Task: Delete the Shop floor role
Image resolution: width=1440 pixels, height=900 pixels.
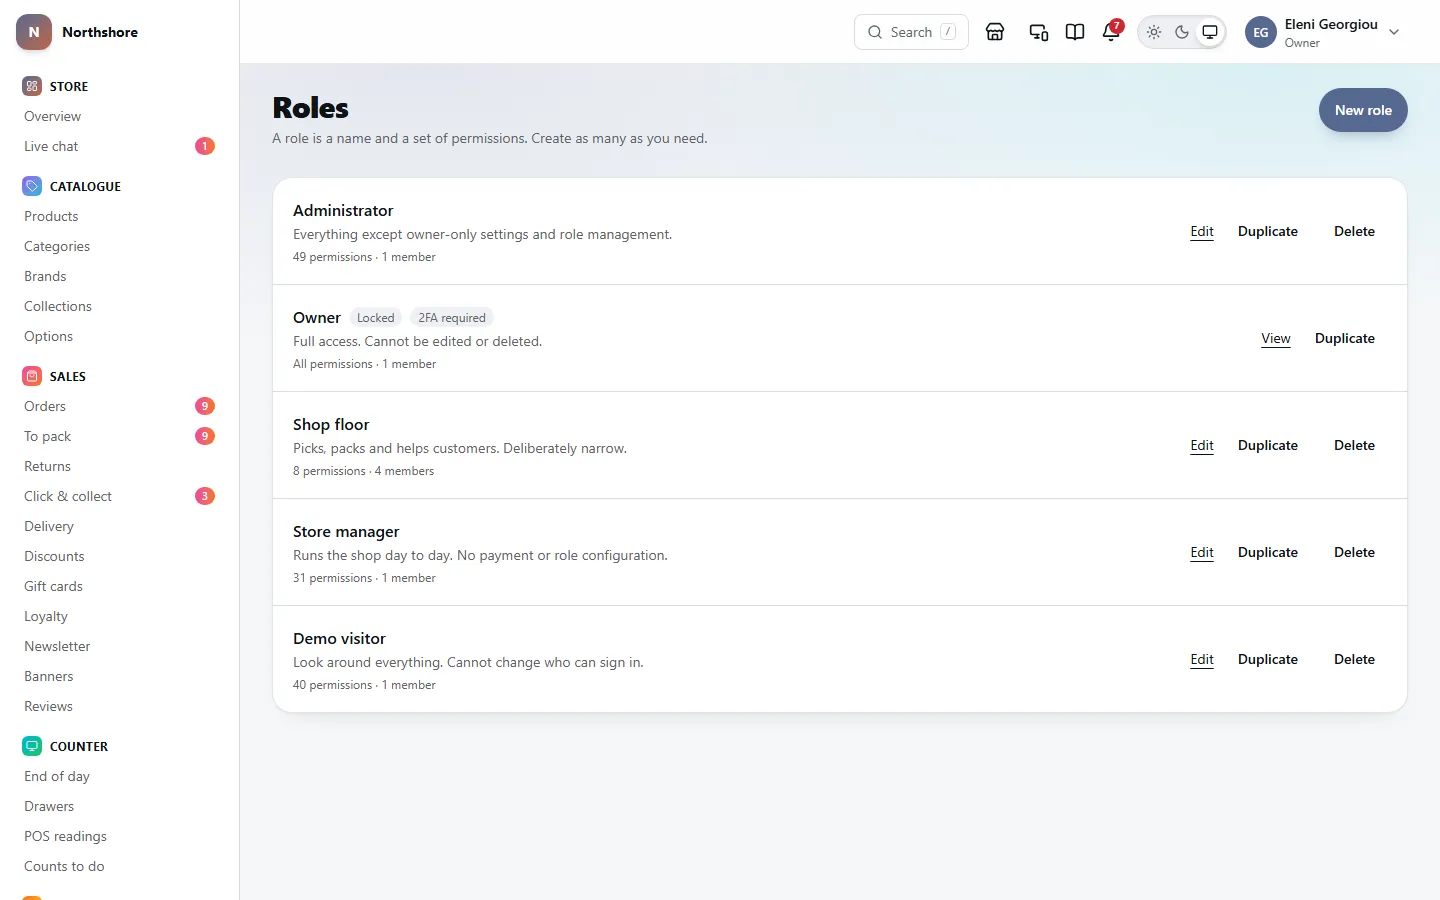Action: pyautogui.click(x=1354, y=445)
